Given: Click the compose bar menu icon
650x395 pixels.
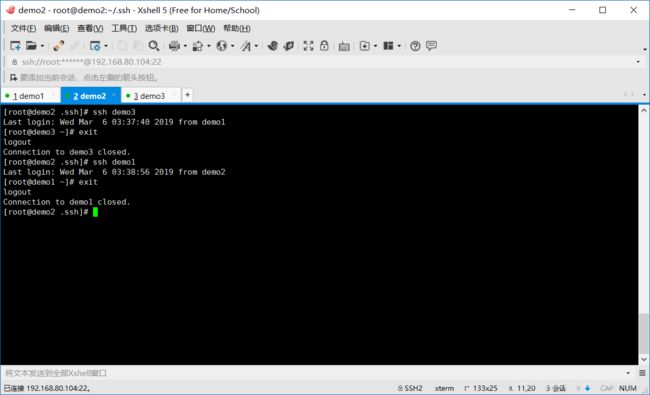Looking at the screenshot, I should coord(642,373).
